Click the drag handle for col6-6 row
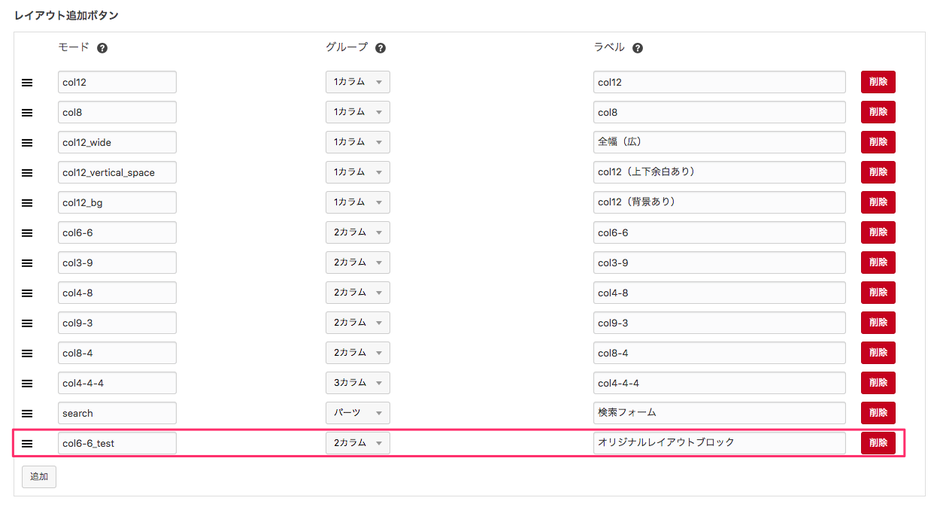 point(27,233)
